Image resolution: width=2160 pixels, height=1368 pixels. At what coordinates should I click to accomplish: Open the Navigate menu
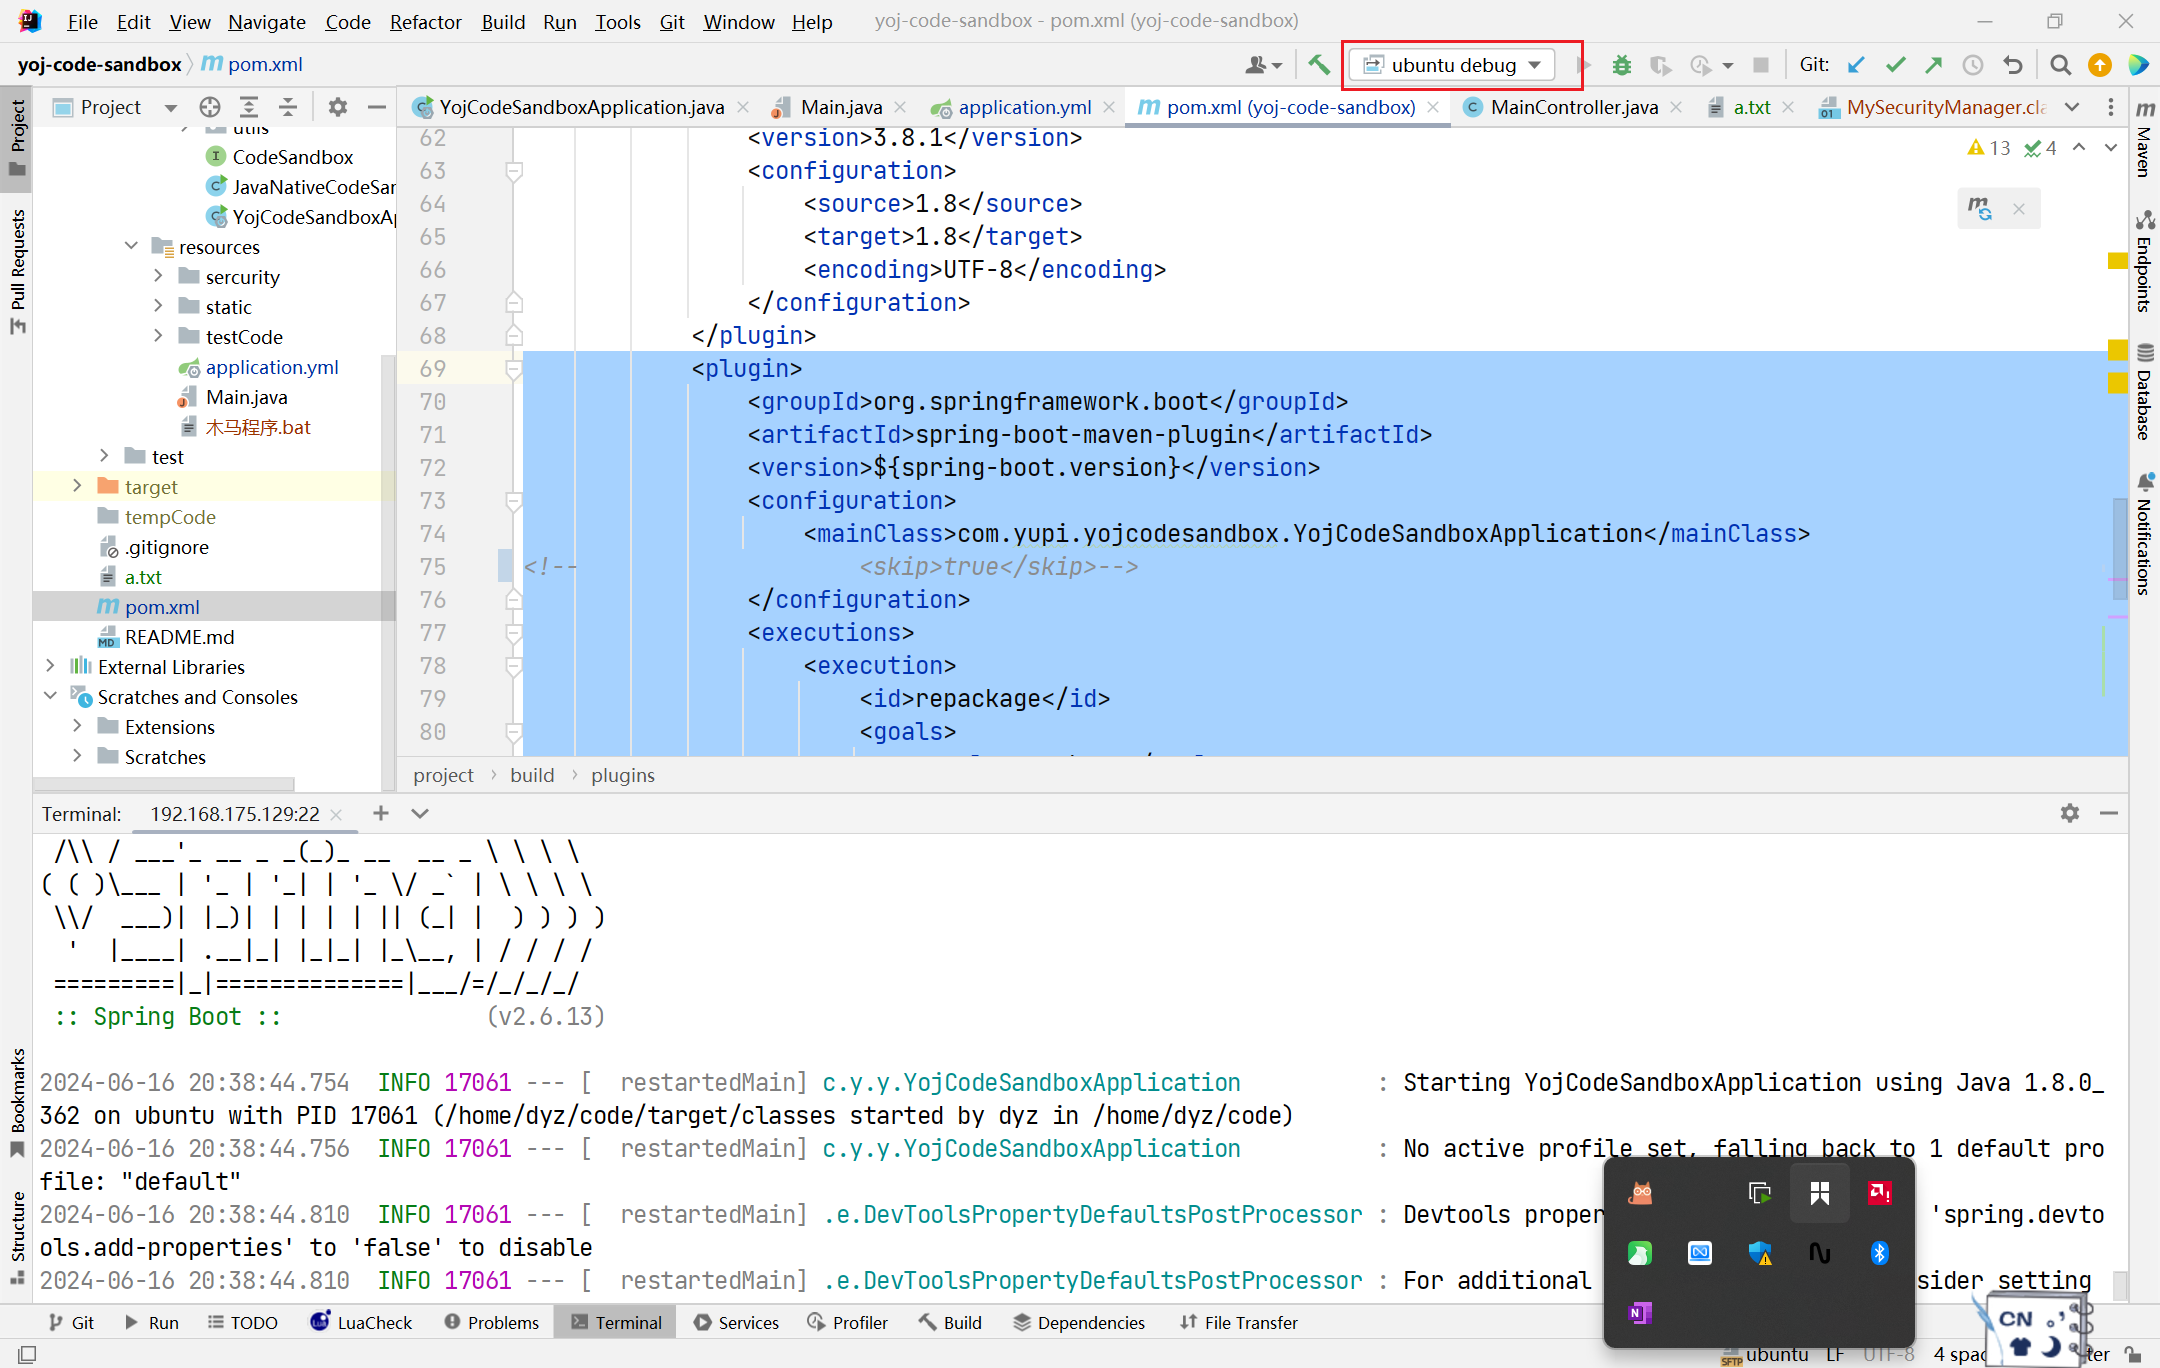point(267,22)
